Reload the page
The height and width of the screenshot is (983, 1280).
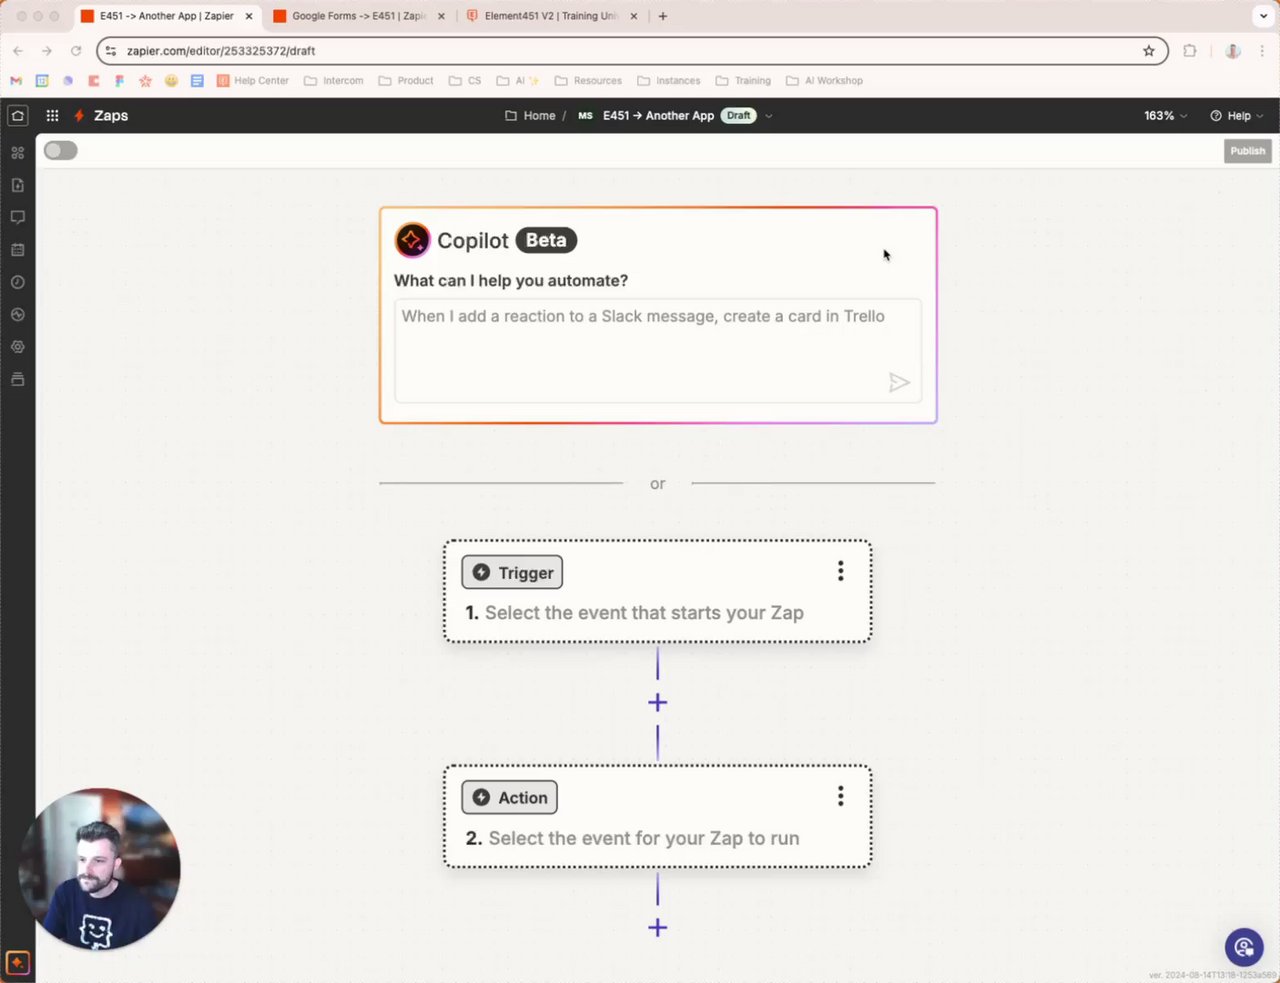point(76,51)
